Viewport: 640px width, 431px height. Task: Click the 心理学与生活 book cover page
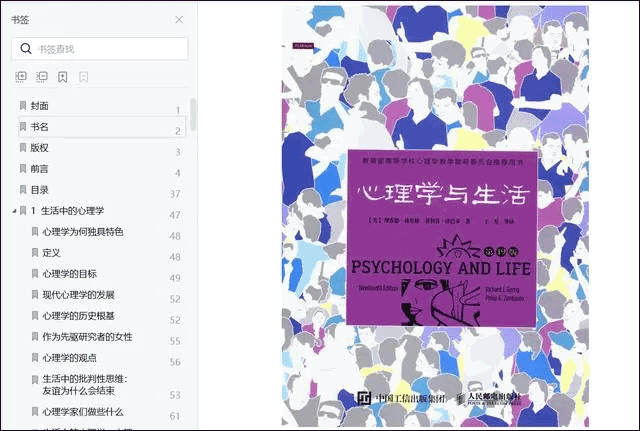[x=435, y=216]
